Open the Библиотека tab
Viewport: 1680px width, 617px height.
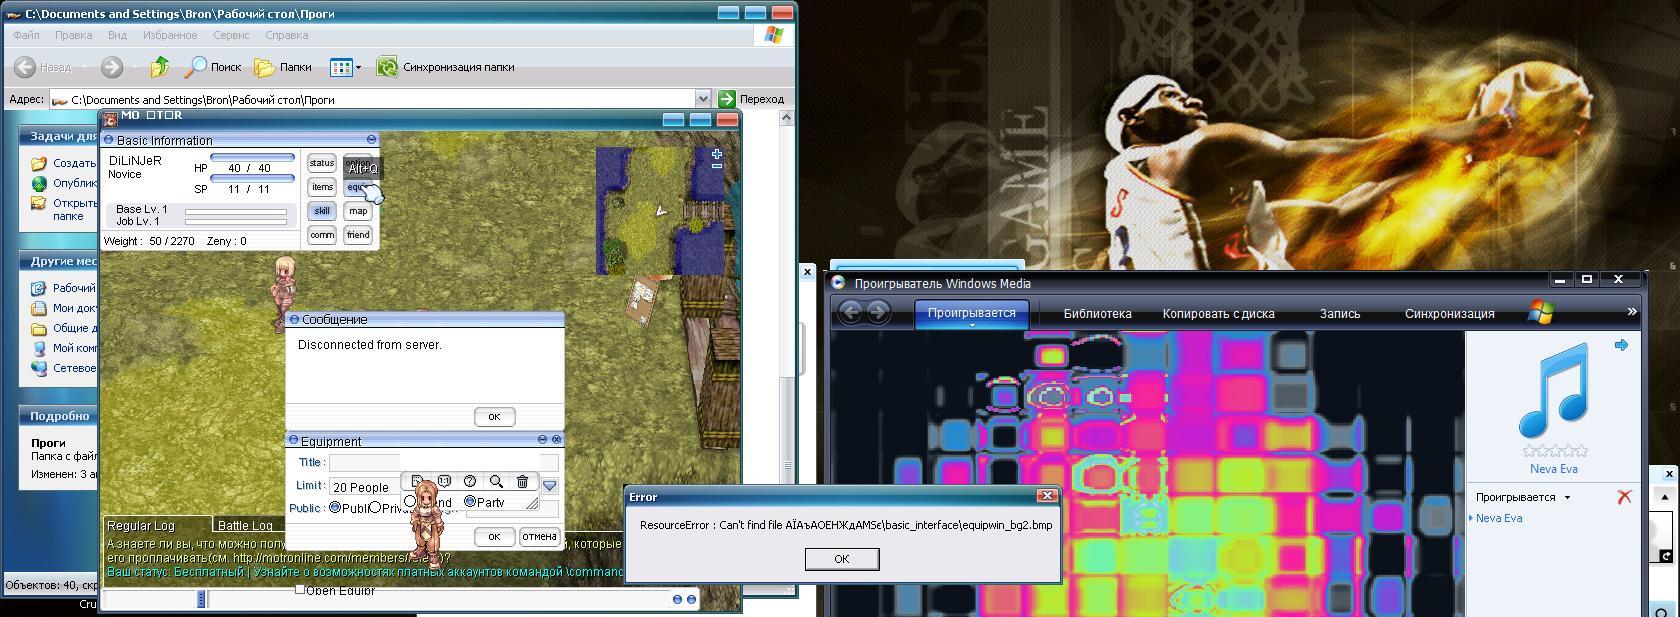click(x=1097, y=313)
